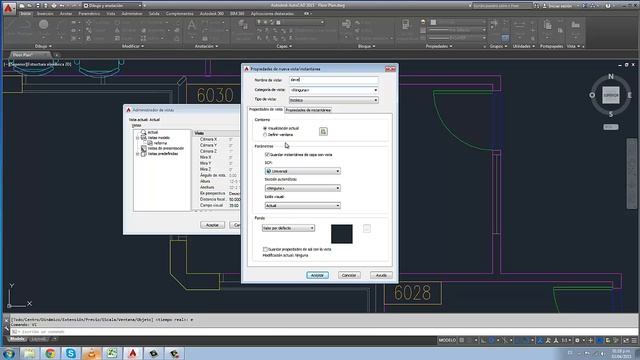640x360 pixels.
Task: Click the Layer Properties icon in Capas panel
Action: tap(243, 25)
